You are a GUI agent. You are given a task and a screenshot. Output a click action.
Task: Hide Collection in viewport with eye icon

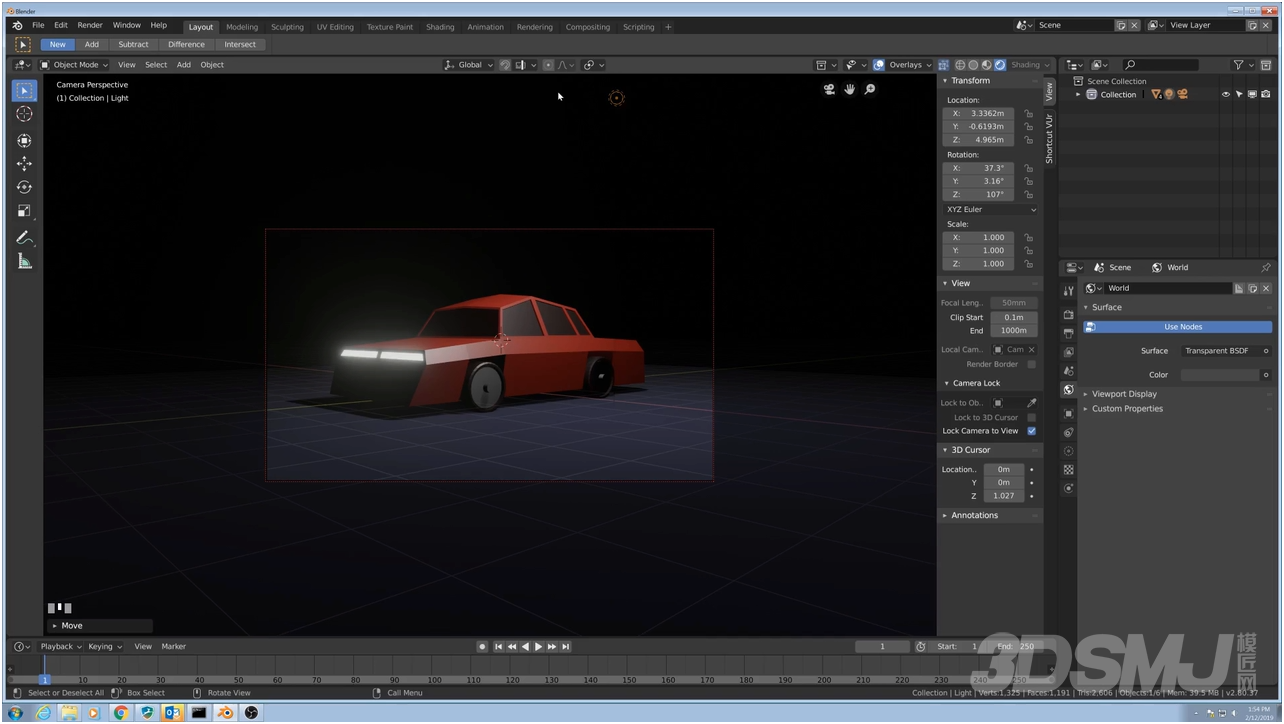[1225, 94]
